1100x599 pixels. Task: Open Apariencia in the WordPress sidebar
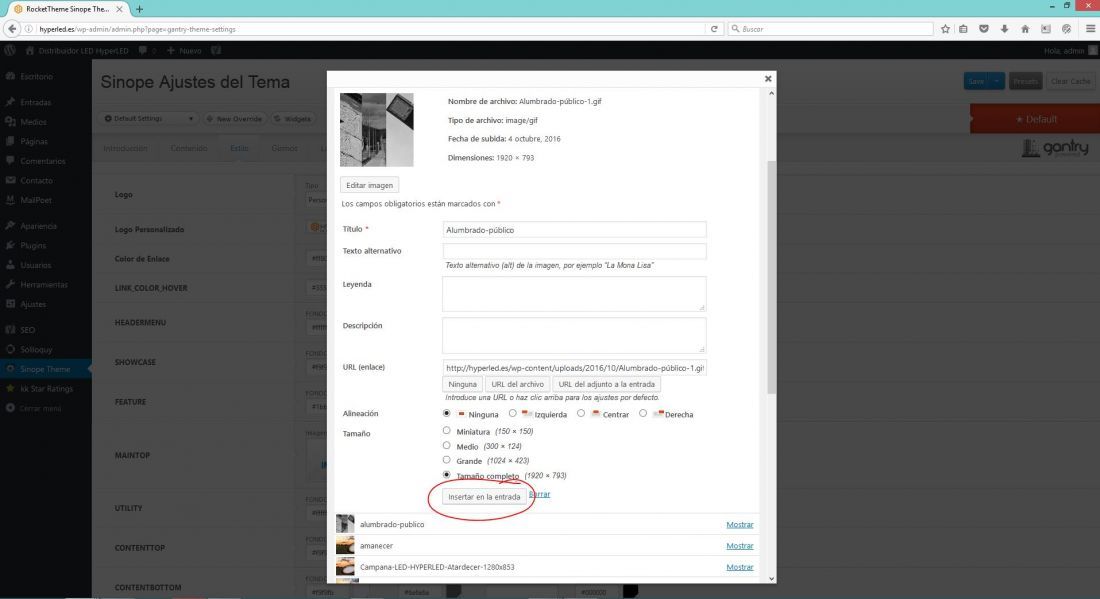38,227
